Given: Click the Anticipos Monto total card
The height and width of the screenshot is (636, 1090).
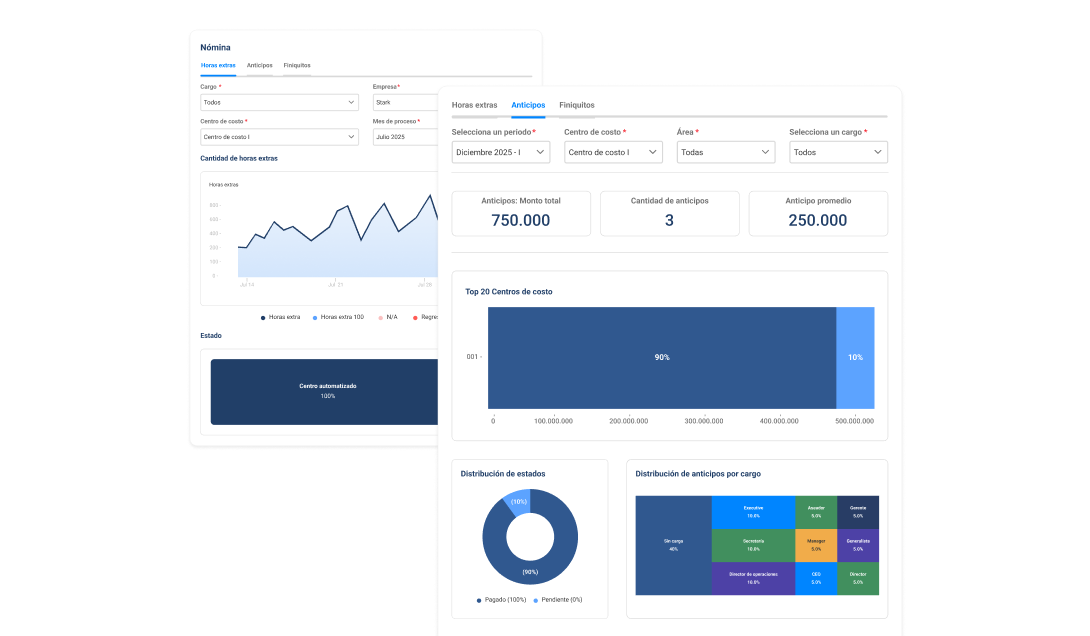Looking at the screenshot, I should point(521,213).
